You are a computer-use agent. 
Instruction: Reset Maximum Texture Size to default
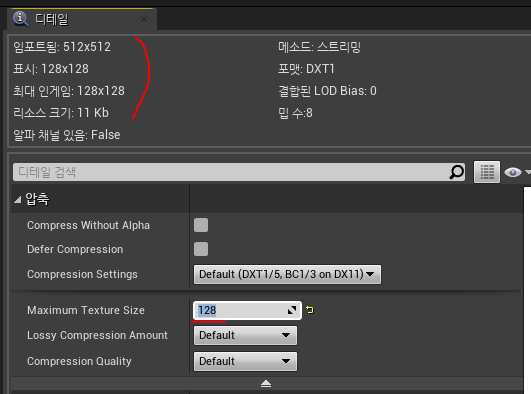click(310, 310)
